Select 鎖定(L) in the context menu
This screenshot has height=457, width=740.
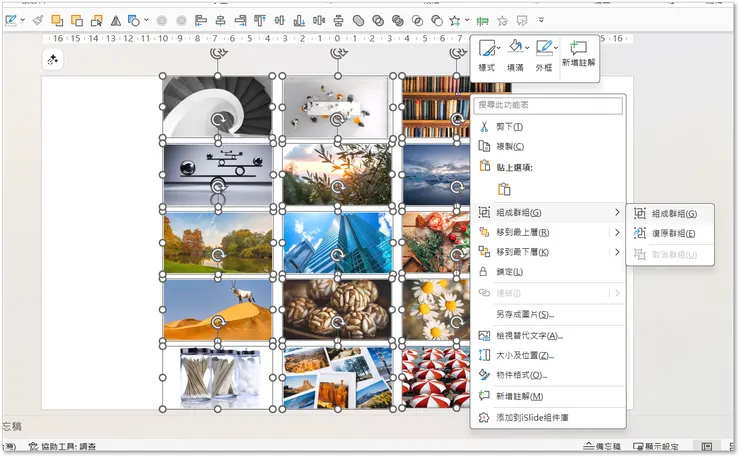click(x=549, y=272)
